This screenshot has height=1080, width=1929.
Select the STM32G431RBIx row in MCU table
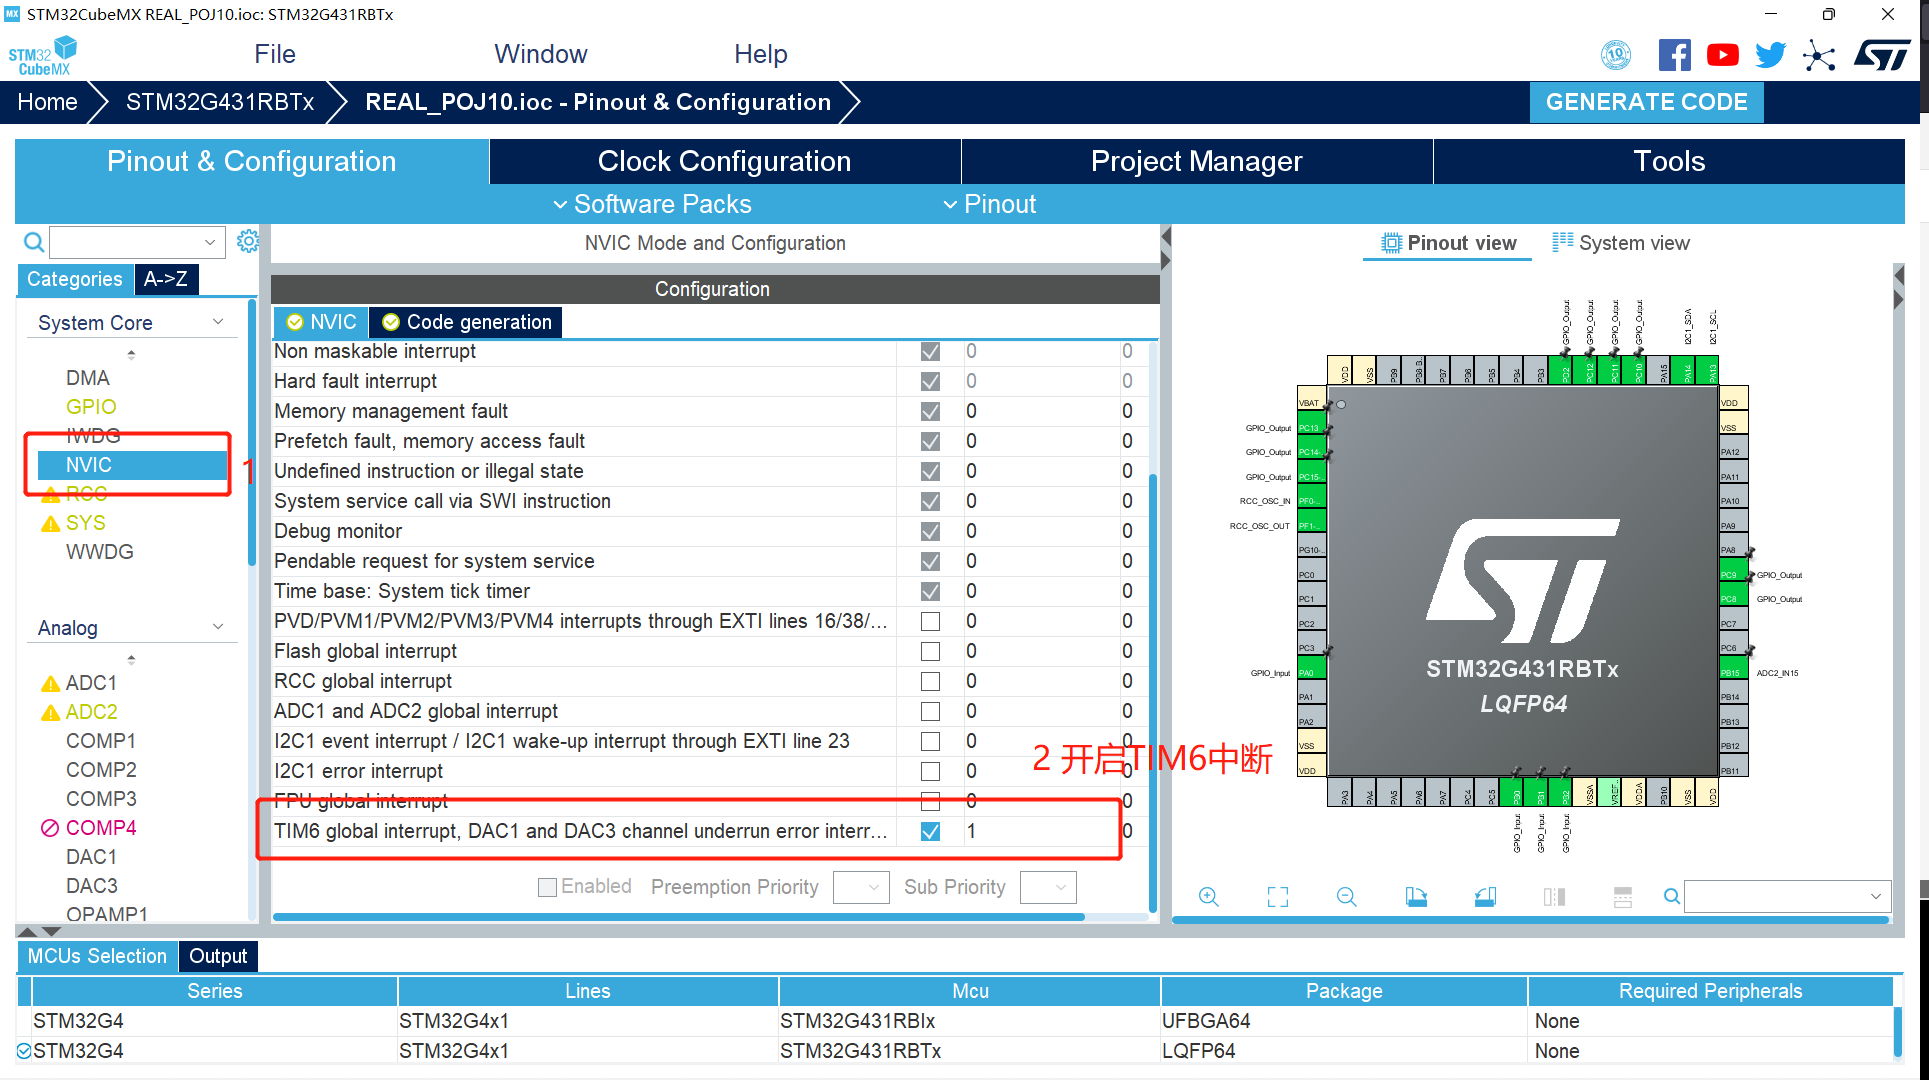coord(955,1021)
